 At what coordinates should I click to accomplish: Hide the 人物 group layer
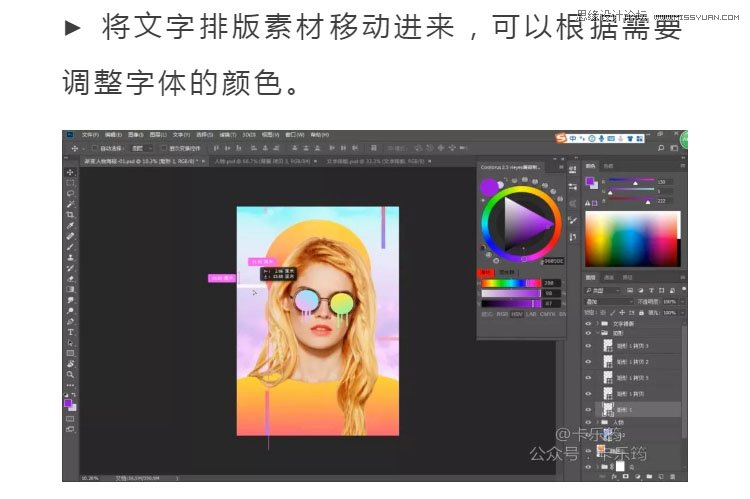pyautogui.click(x=588, y=423)
